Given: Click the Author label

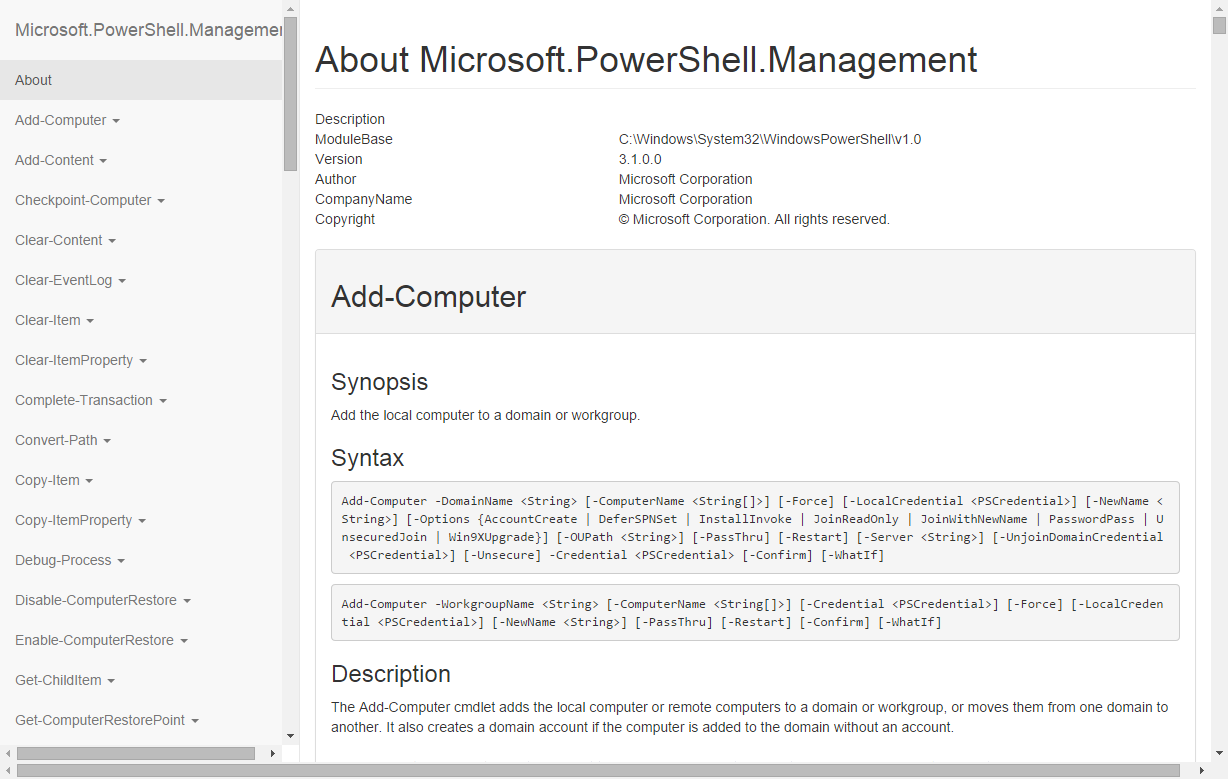Looking at the screenshot, I should (x=336, y=179).
